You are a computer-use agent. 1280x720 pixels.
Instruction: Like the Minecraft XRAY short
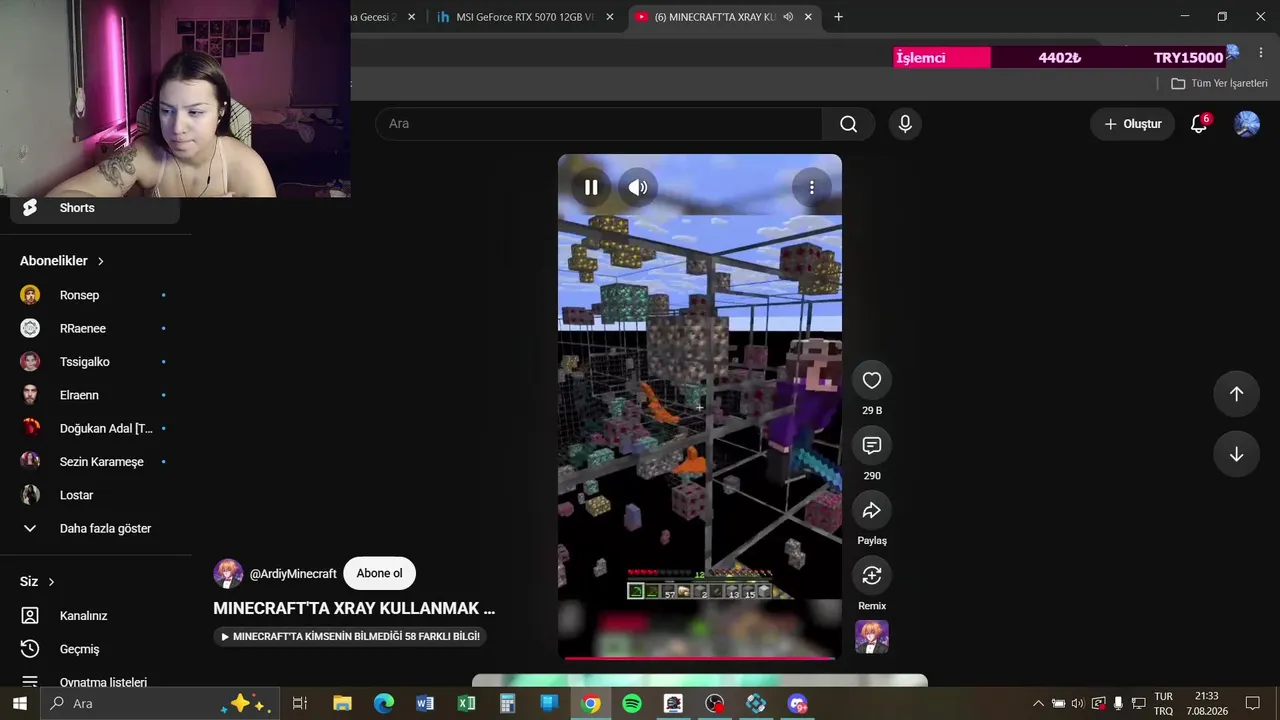(x=872, y=380)
